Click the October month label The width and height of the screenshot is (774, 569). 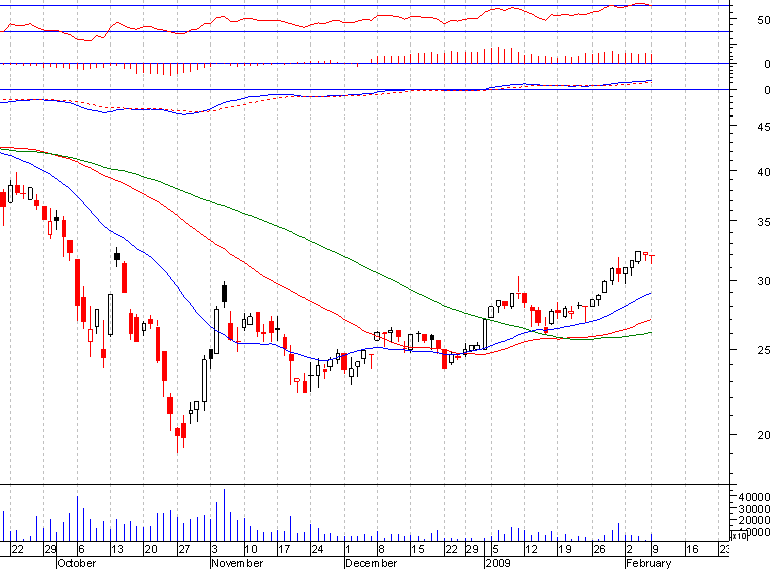pyautogui.click(x=77, y=563)
